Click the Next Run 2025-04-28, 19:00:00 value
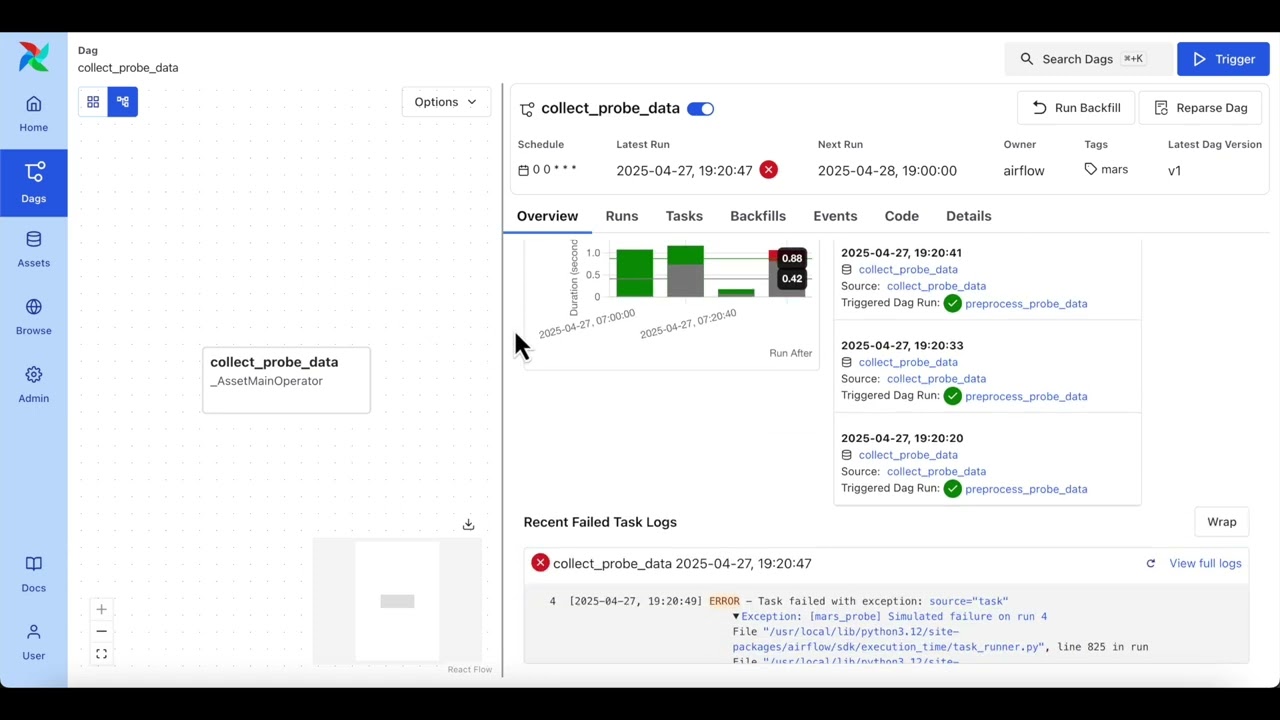This screenshot has width=1280, height=720. click(x=887, y=171)
